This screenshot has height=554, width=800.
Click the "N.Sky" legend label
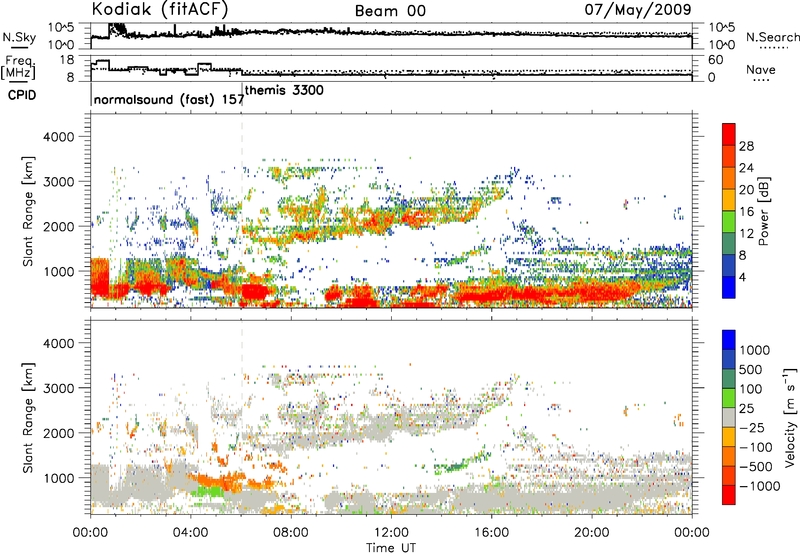tap(19, 37)
